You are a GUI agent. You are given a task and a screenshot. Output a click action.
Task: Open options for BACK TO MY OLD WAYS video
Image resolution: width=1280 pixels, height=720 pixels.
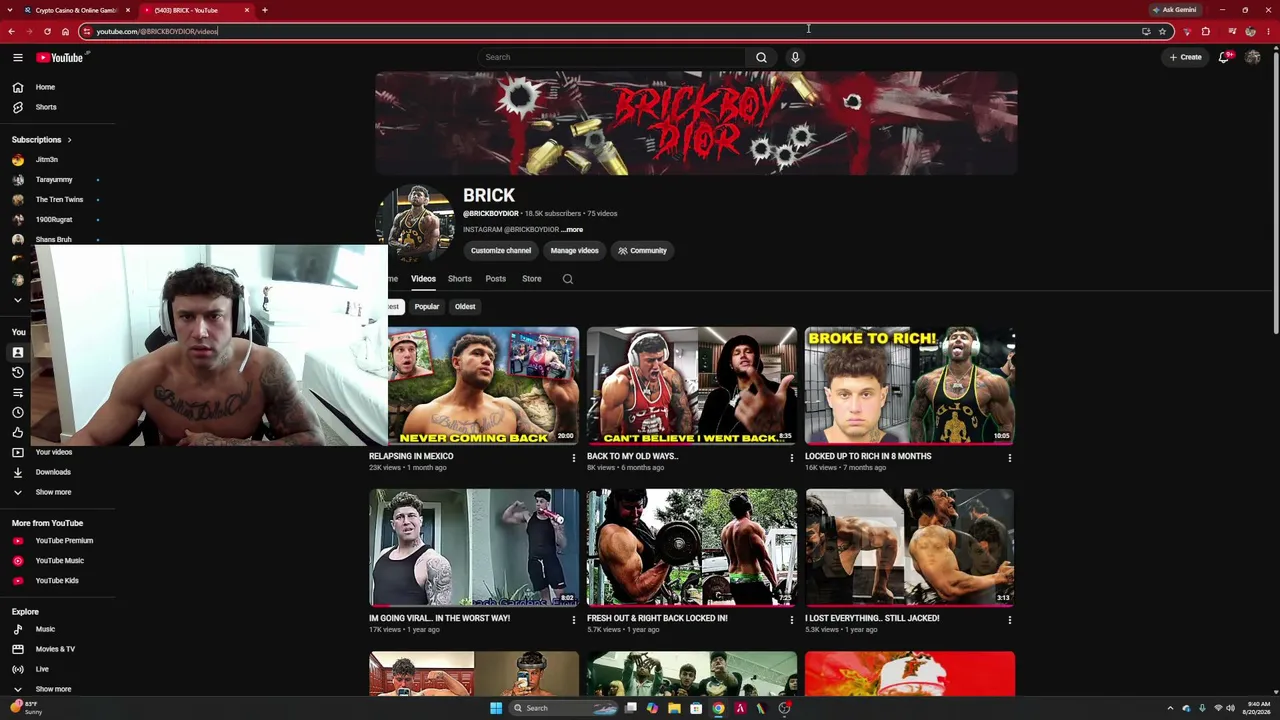tap(791, 458)
